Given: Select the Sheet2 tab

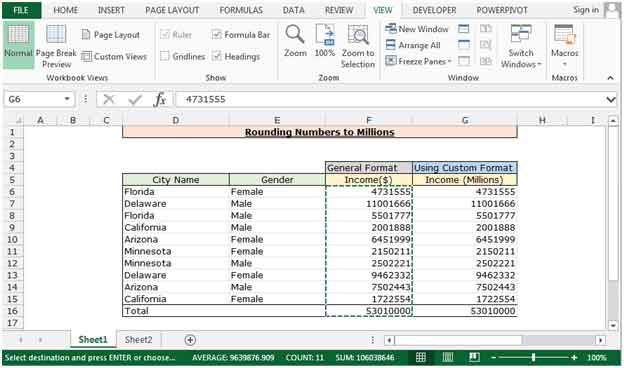Looking at the screenshot, I should coord(138,340).
